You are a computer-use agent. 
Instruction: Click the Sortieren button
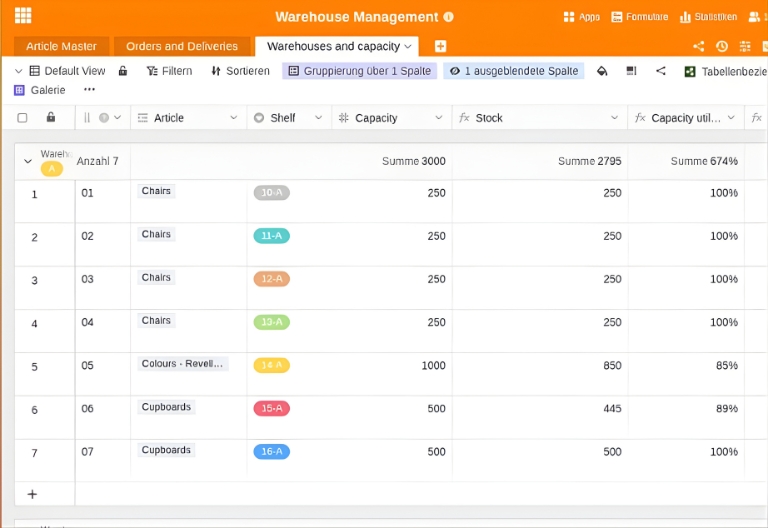click(x=239, y=71)
